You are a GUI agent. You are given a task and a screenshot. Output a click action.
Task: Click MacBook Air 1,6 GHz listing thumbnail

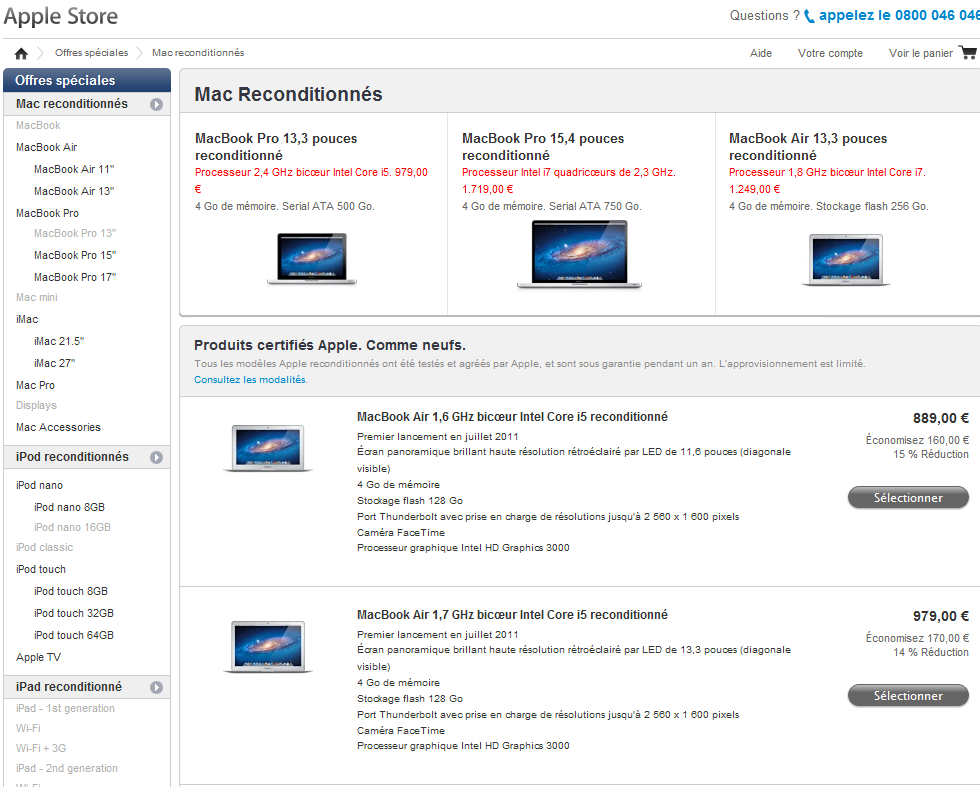(x=268, y=448)
